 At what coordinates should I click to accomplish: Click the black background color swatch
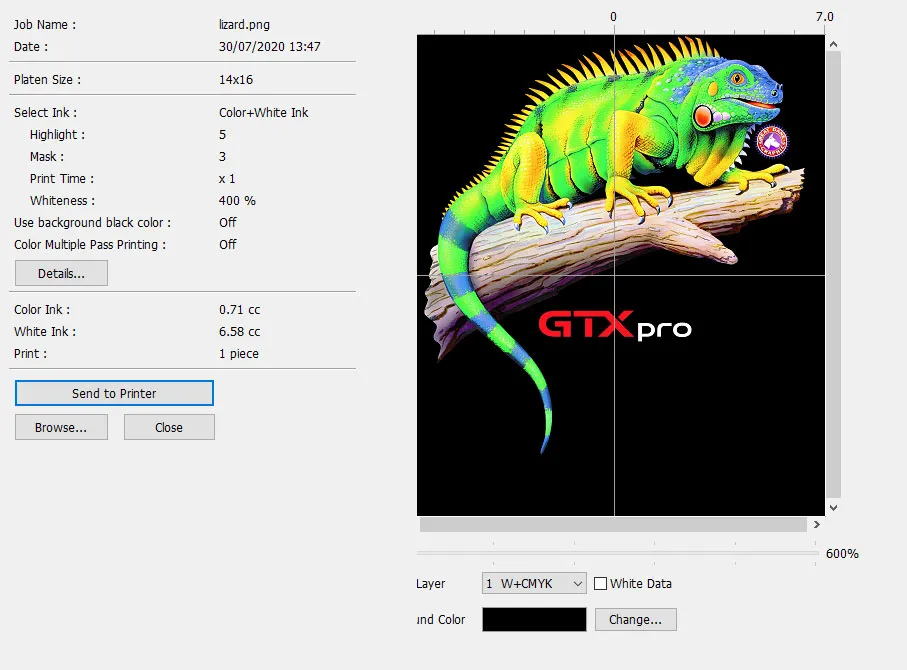point(534,620)
